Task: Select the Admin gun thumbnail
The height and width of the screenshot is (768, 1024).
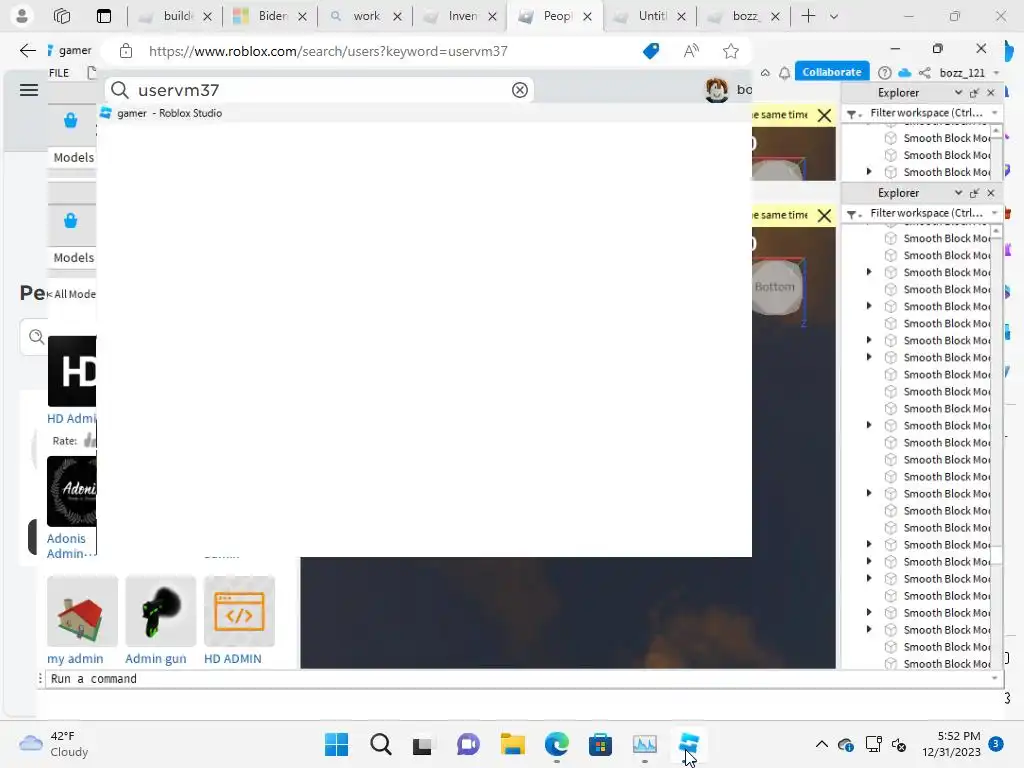Action: click(x=161, y=611)
